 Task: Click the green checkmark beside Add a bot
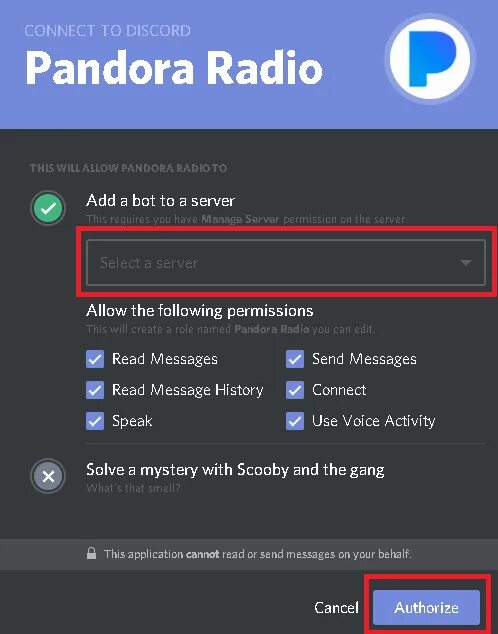point(48,209)
